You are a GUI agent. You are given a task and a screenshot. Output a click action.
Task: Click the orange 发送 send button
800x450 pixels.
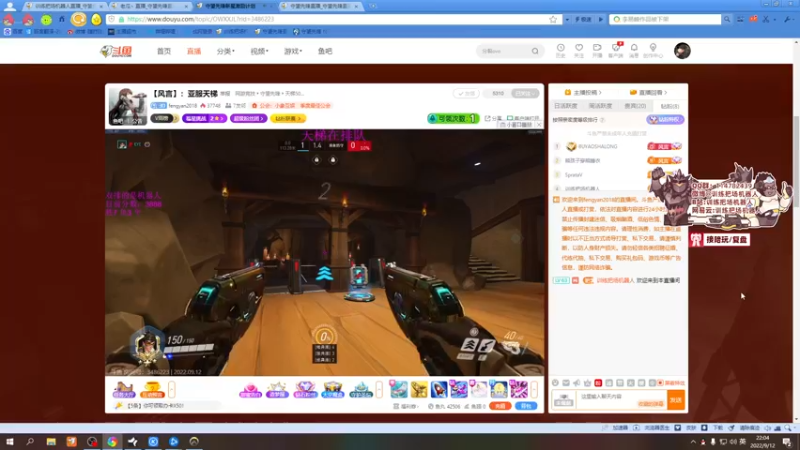(676, 400)
